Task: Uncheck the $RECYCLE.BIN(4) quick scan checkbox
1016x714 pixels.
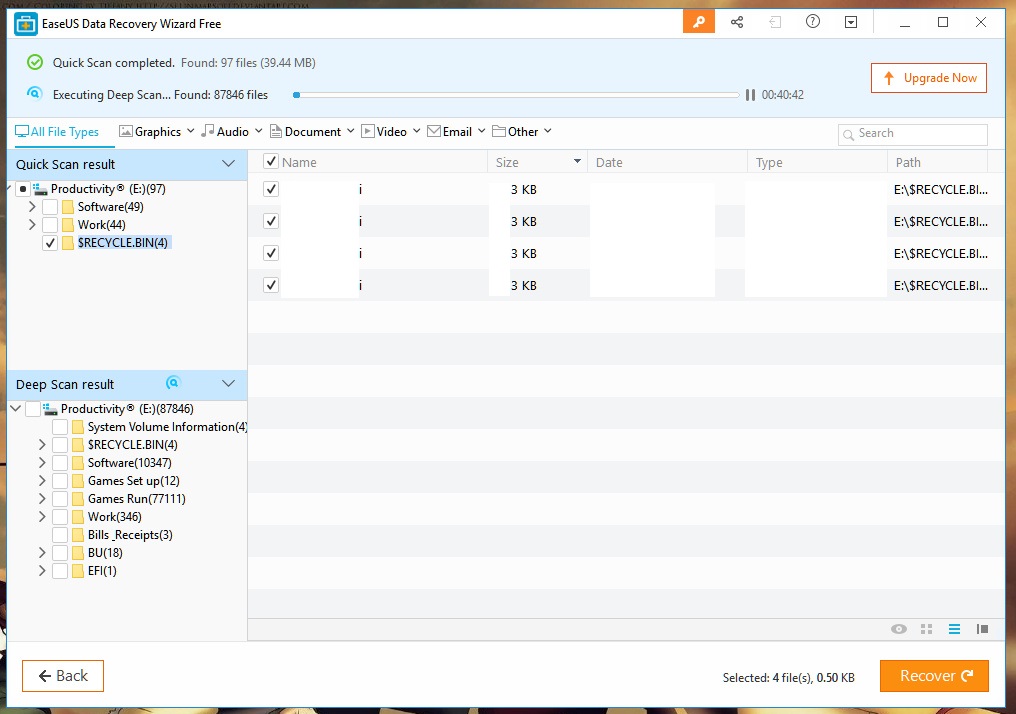Action: [x=50, y=243]
